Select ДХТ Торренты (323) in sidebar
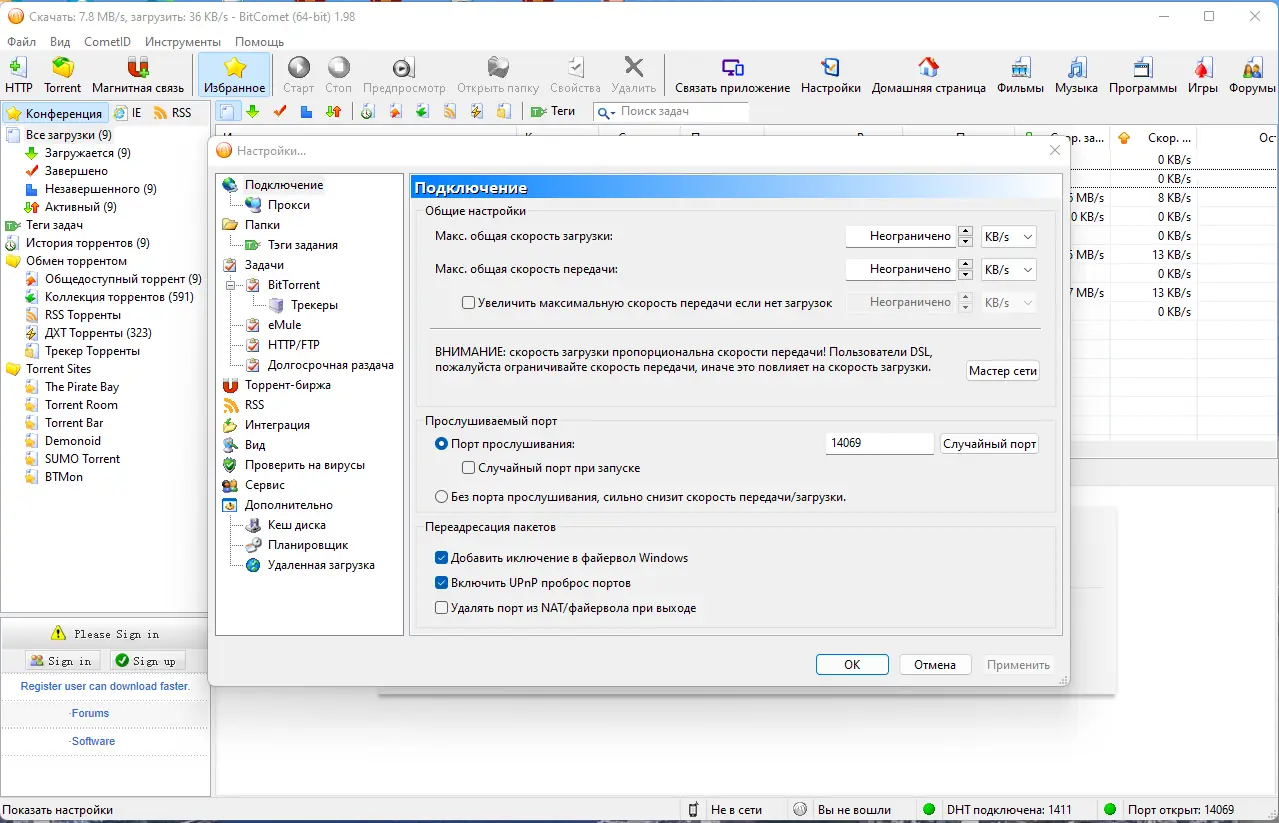Image resolution: width=1279 pixels, height=823 pixels. 98,333
